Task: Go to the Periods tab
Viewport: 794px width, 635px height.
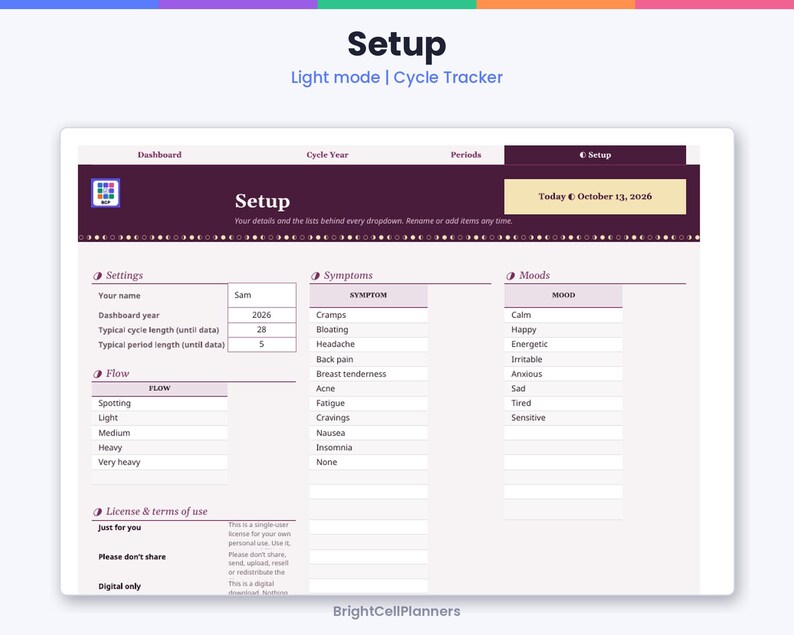Action: point(466,155)
